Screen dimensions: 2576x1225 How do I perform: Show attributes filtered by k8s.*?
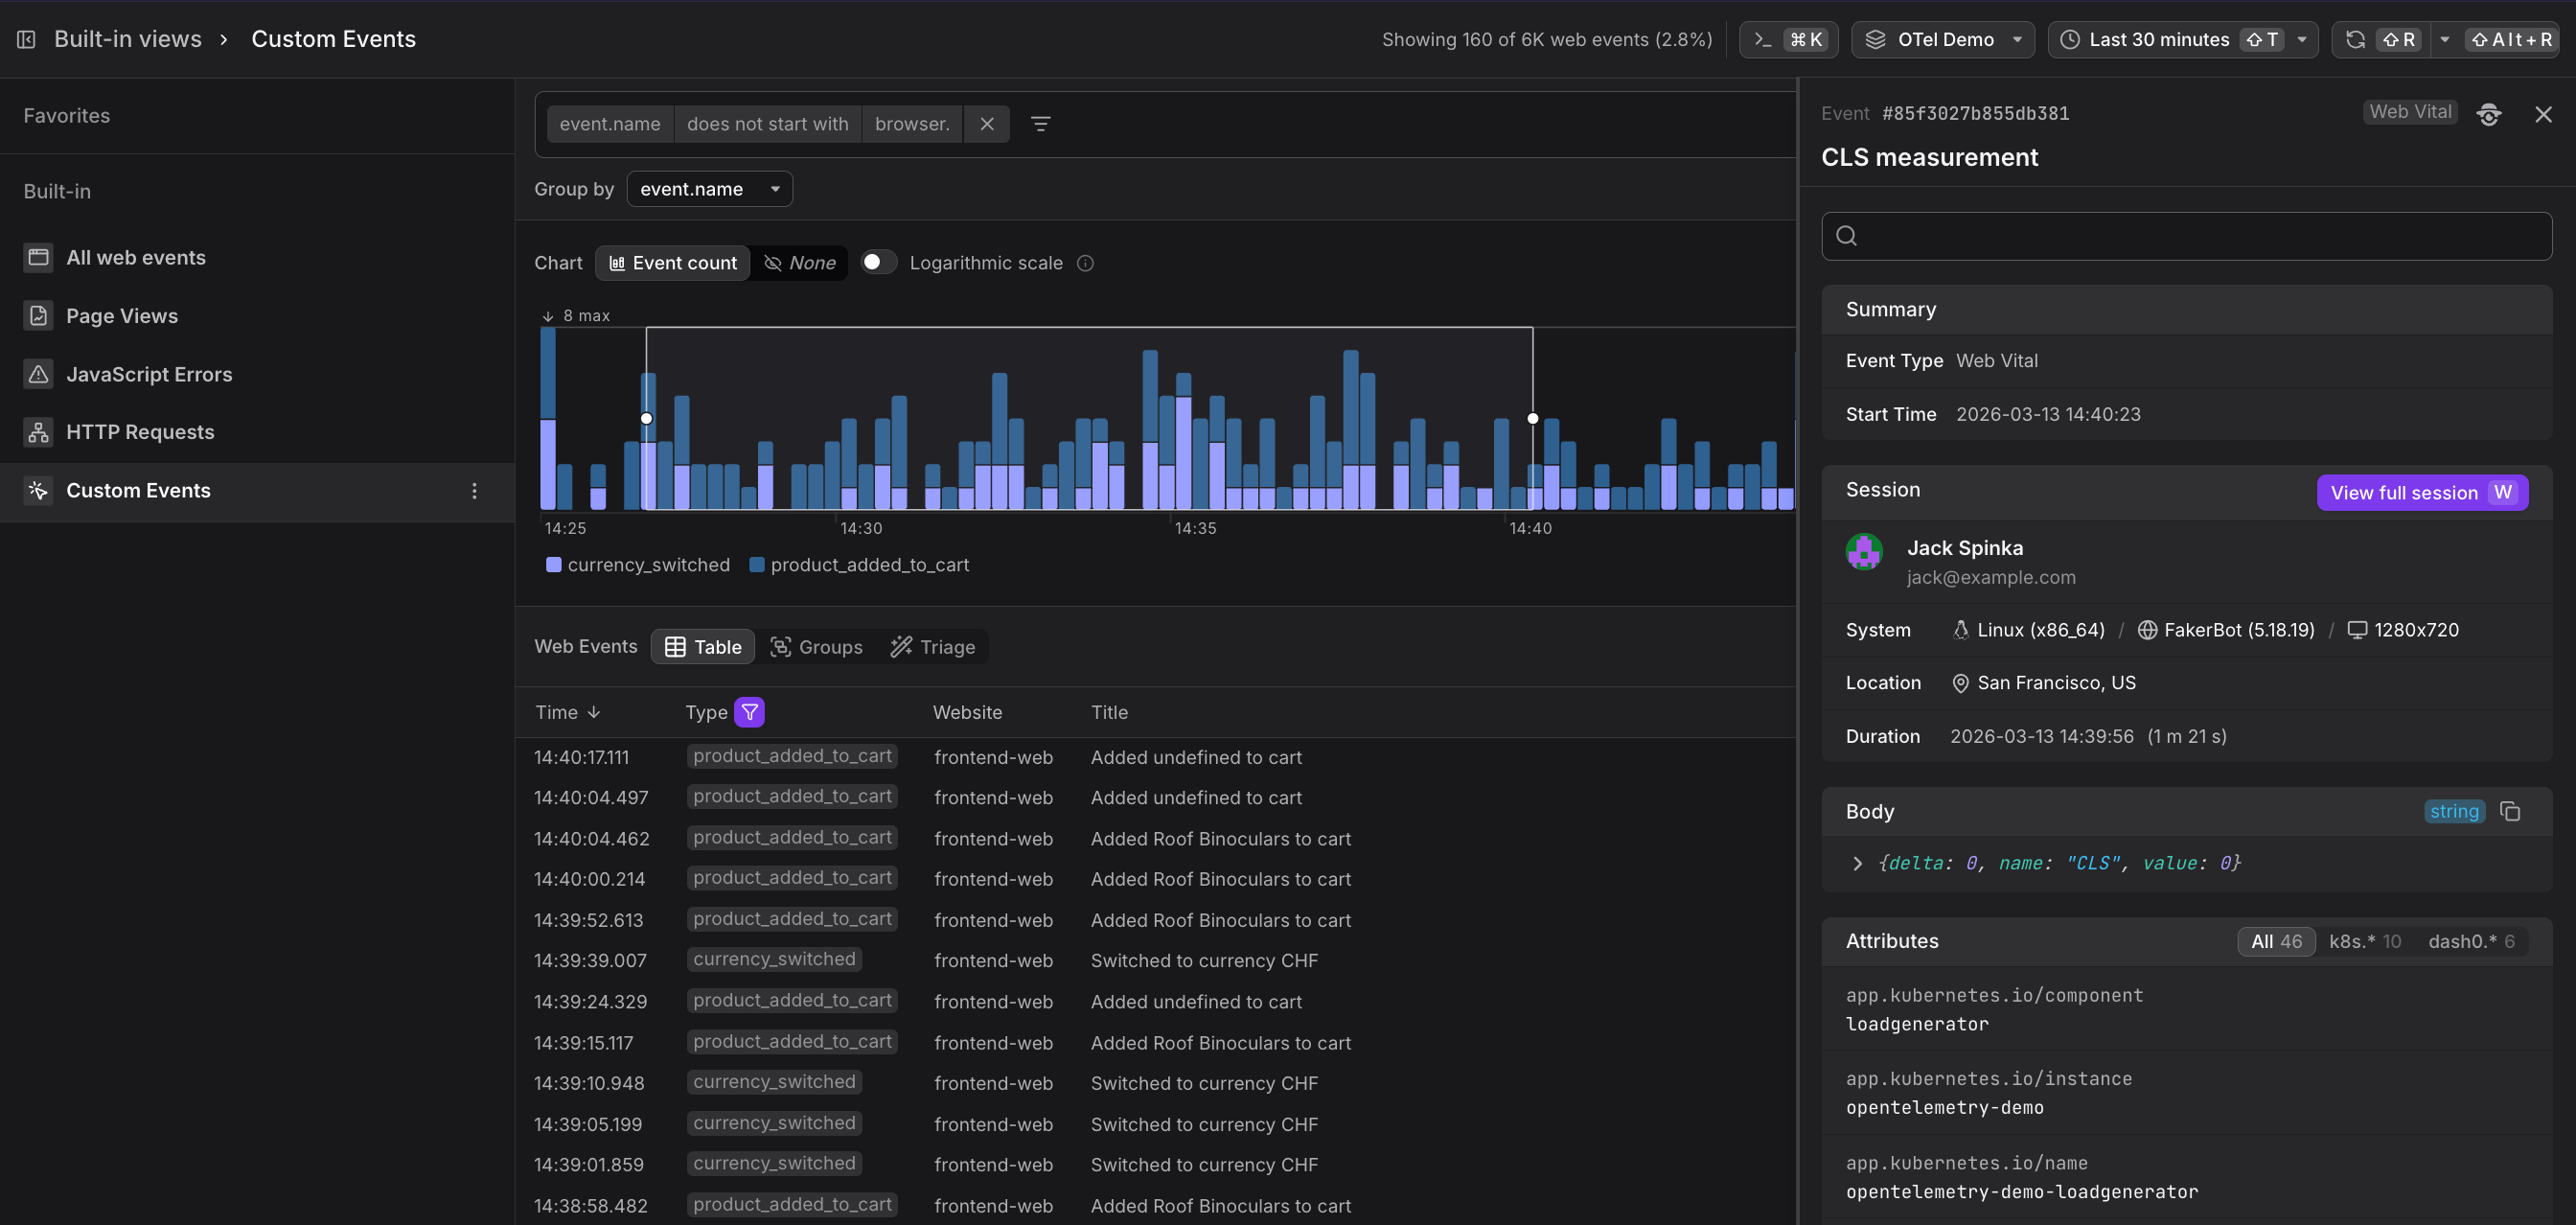(2365, 941)
